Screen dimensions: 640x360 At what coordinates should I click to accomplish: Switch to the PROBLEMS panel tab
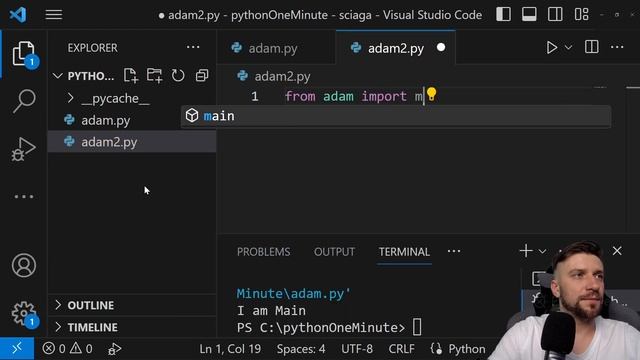[x=263, y=252]
